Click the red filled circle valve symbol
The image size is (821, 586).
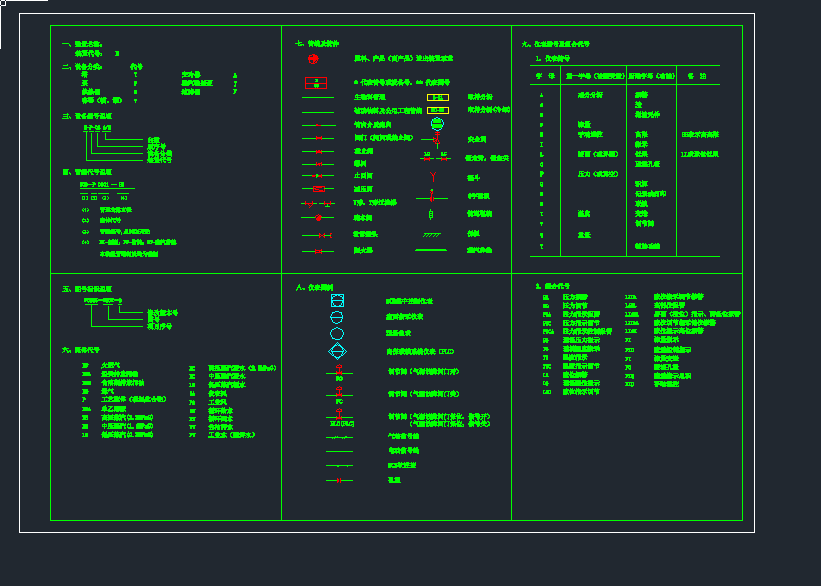click(x=319, y=216)
